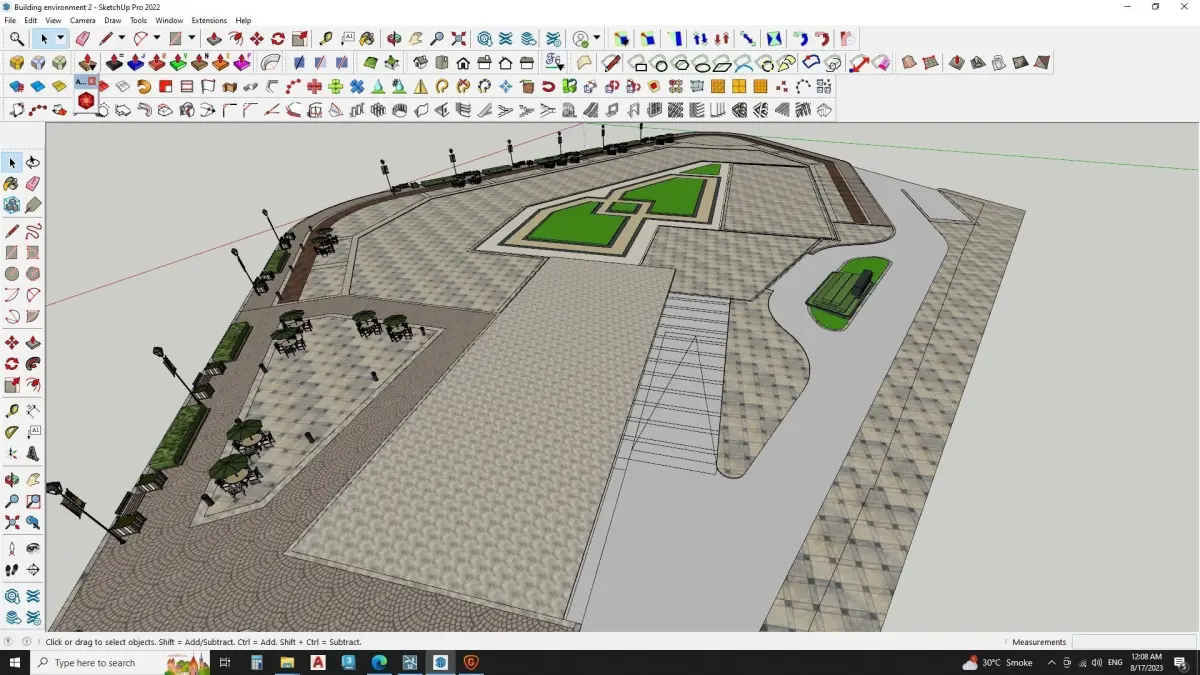Close the small floating 'A...' toolbar
This screenshot has width=1200, height=675.
(x=92, y=81)
